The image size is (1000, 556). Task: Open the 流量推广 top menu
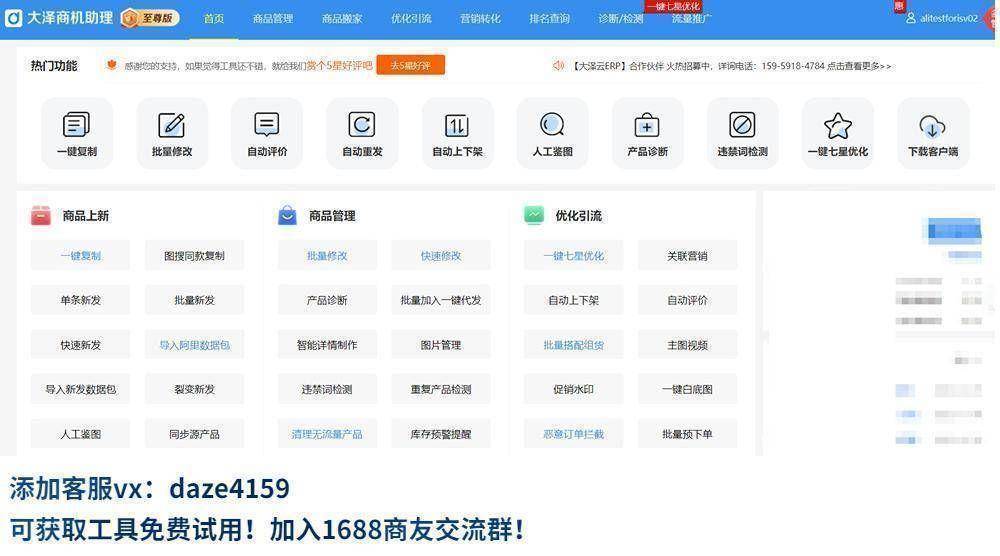(x=691, y=18)
